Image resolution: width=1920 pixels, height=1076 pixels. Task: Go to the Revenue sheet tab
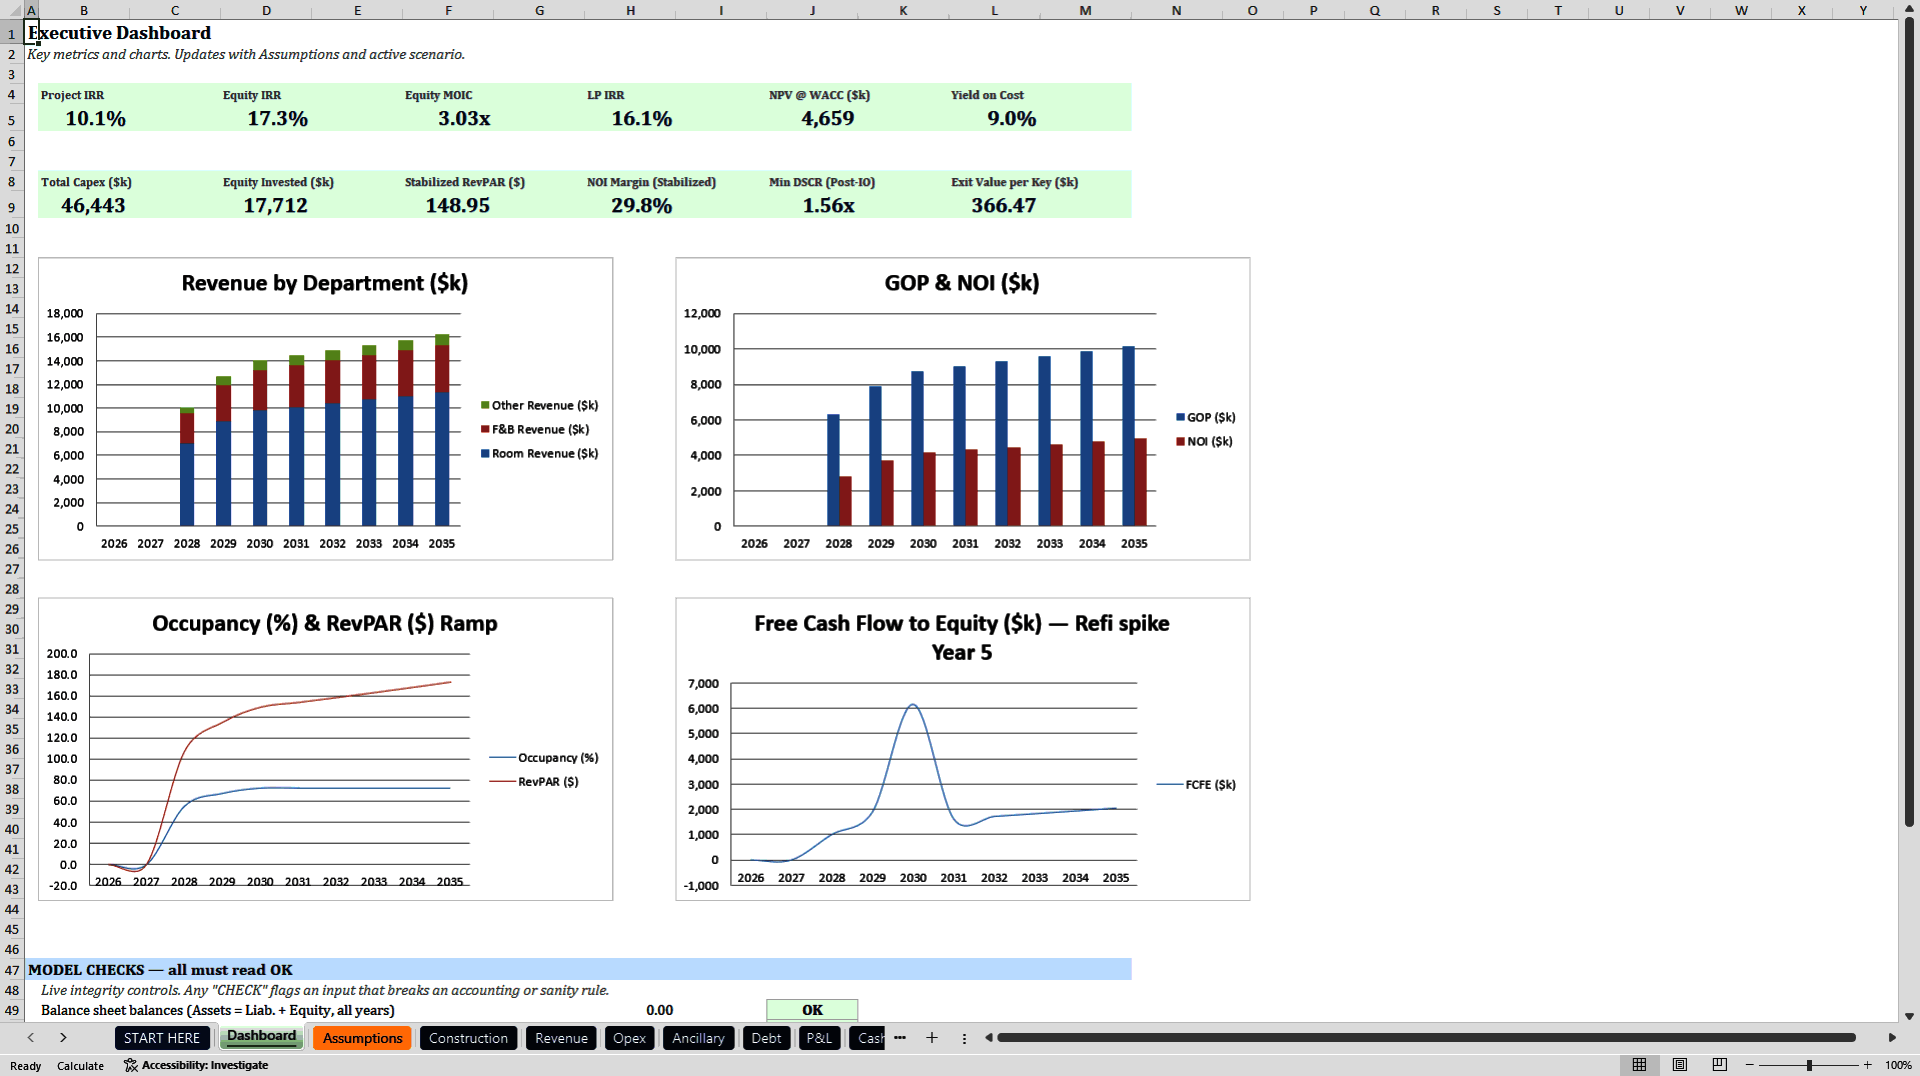pyautogui.click(x=561, y=1038)
